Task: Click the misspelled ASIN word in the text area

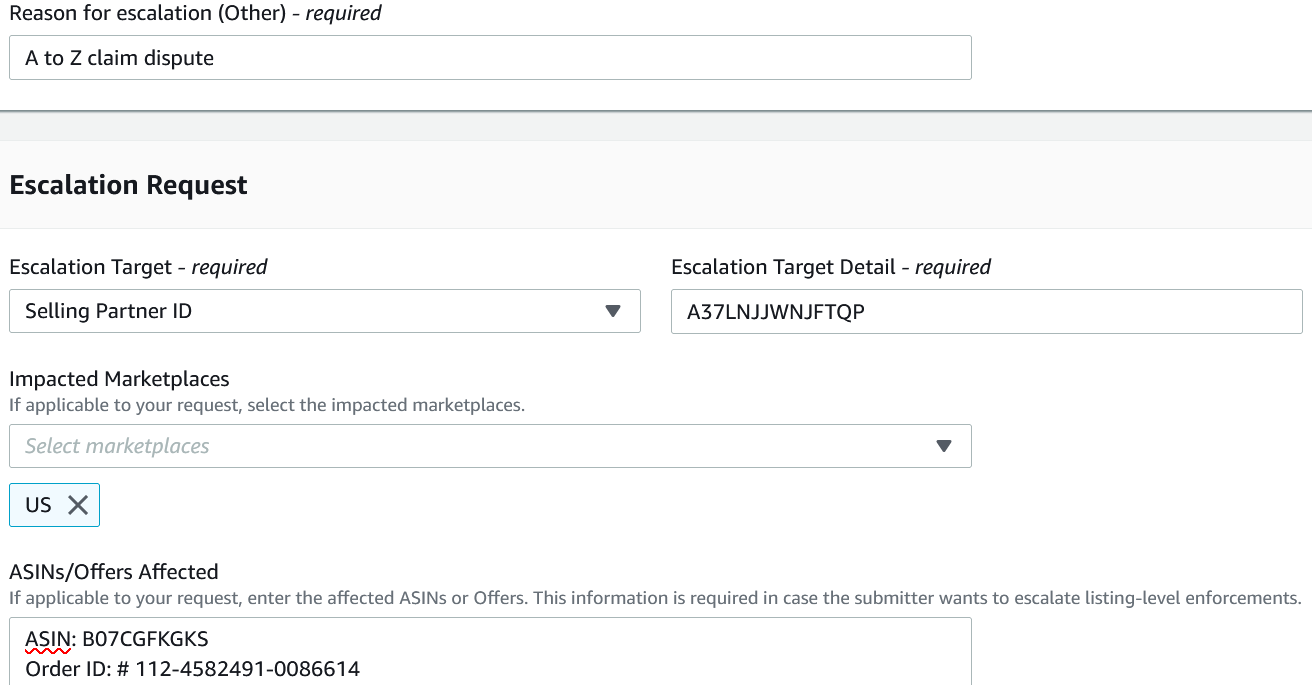Action: pos(45,639)
